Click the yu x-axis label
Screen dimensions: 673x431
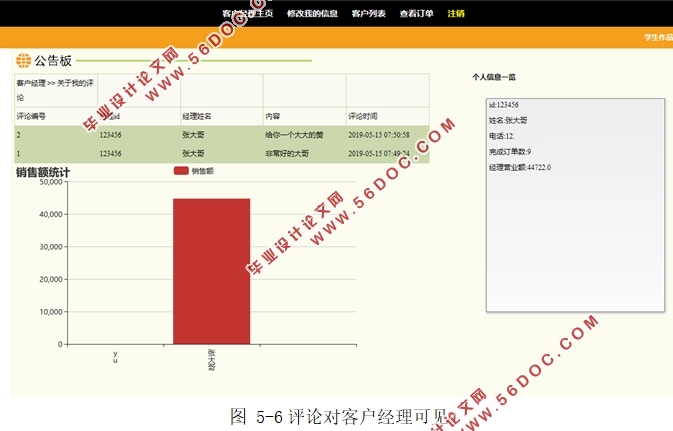click(x=115, y=357)
